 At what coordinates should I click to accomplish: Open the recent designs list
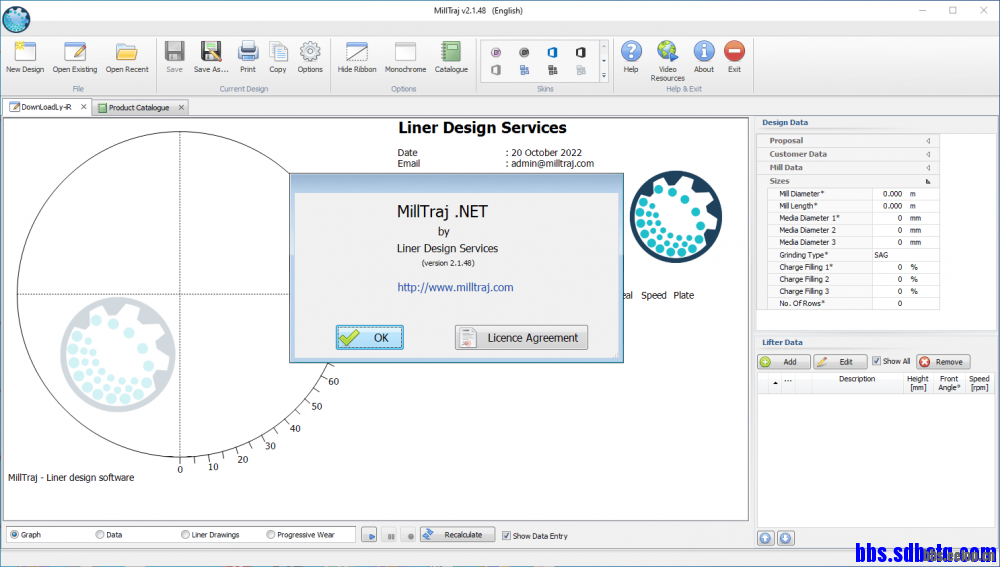pyautogui.click(x=127, y=57)
